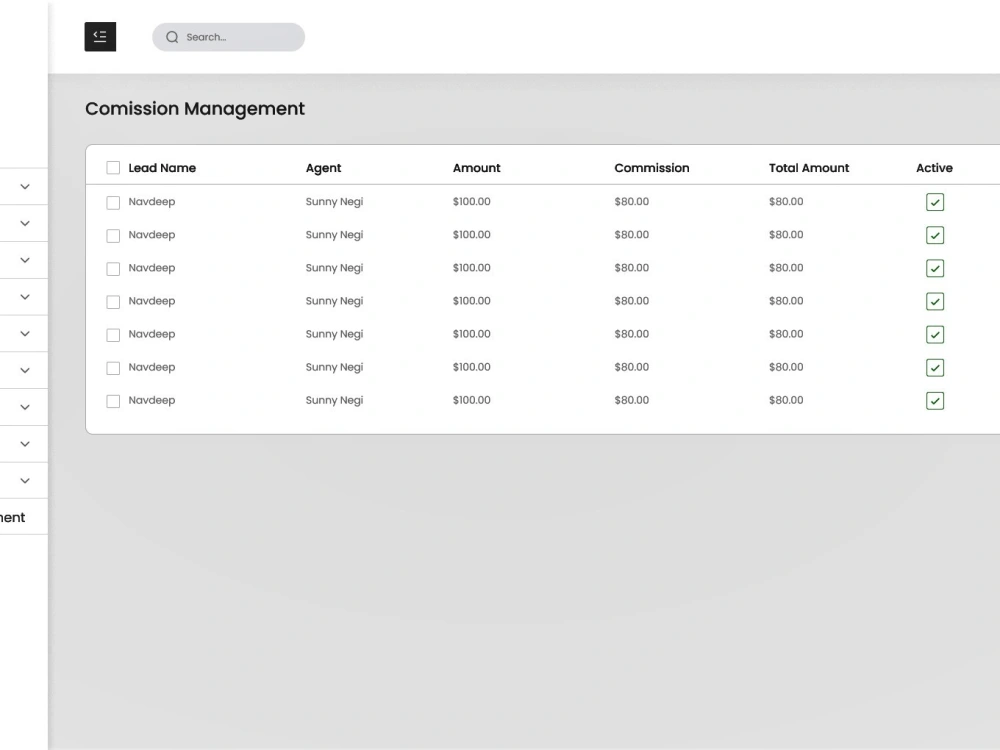This screenshot has width=1000, height=750.
Task: Toggle the Active checkmark in the fourth row
Action: click(935, 302)
